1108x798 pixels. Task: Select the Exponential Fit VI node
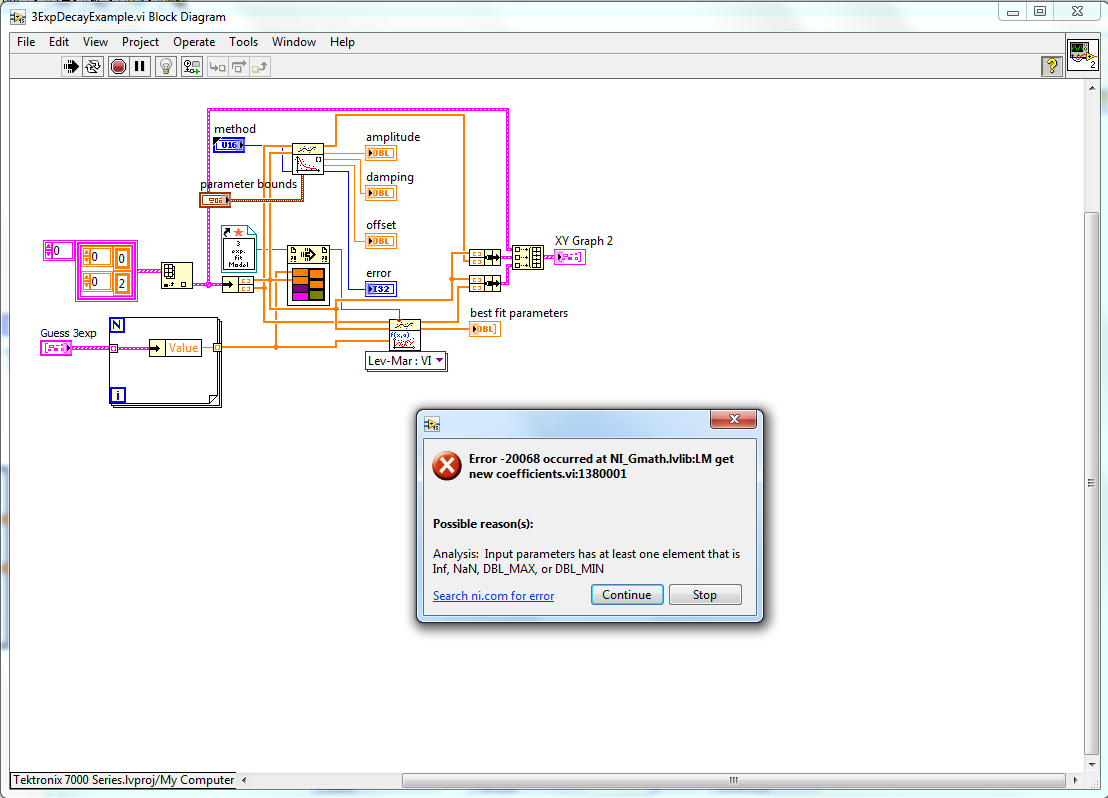308,159
